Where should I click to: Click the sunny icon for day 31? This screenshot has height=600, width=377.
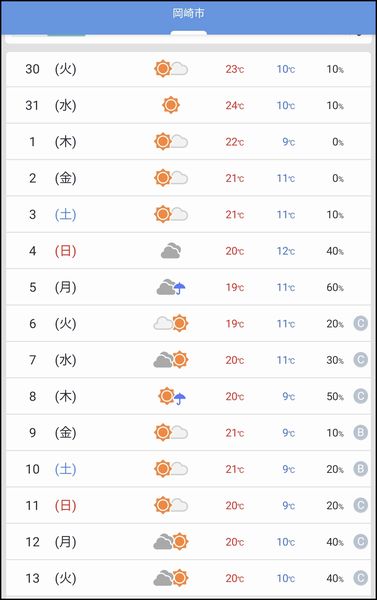171,105
